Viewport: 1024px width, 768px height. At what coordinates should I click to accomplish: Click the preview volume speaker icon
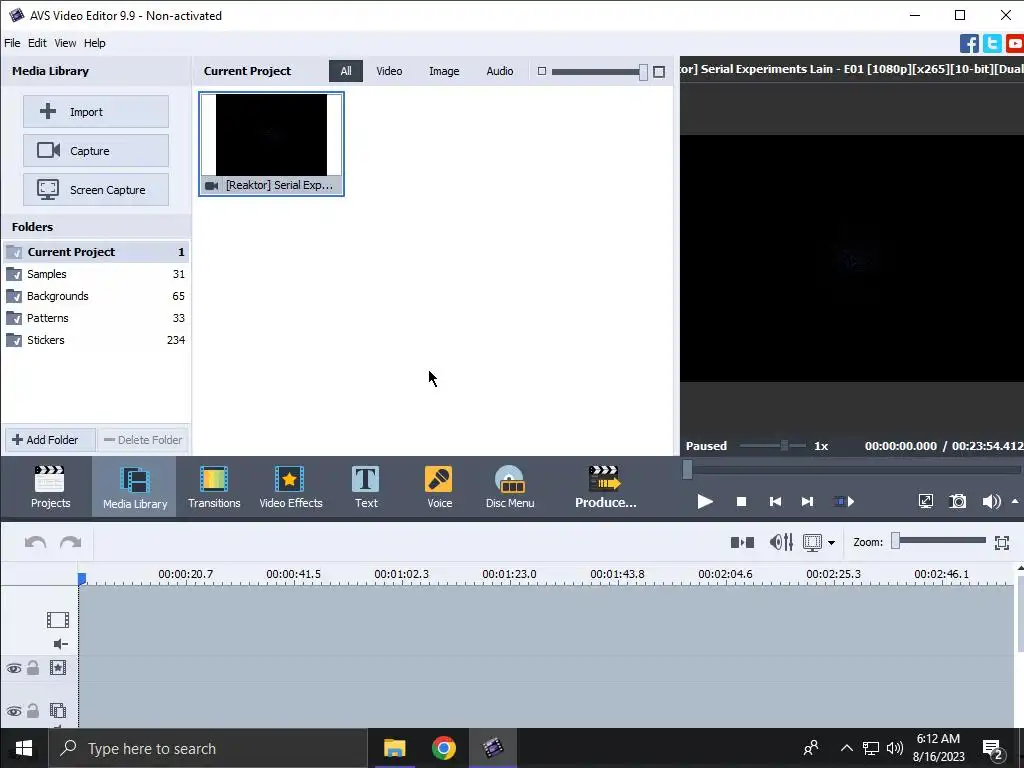(991, 501)
